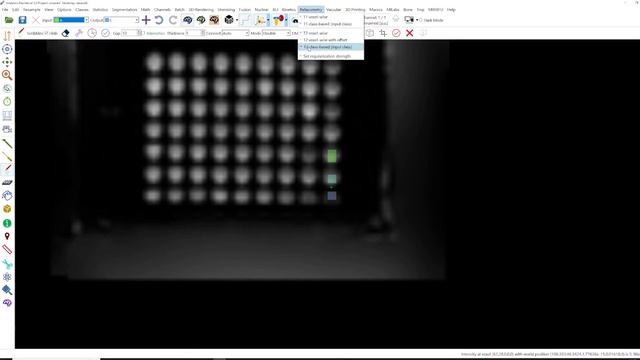Select the blue hand icon in left sidebar
This screenshot has height=360, width=640.
click(x=7, y=196)
